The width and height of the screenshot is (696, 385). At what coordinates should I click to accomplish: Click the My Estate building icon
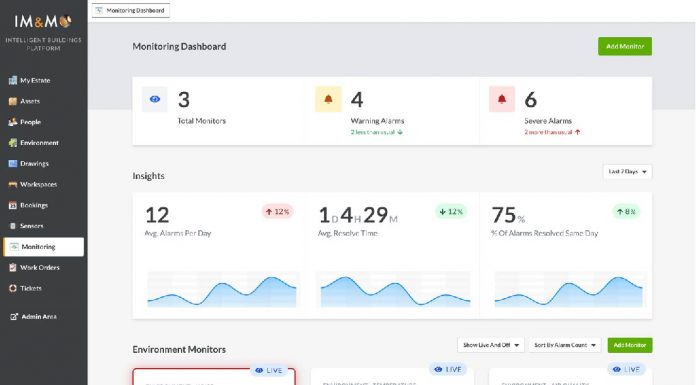point(13,80)
